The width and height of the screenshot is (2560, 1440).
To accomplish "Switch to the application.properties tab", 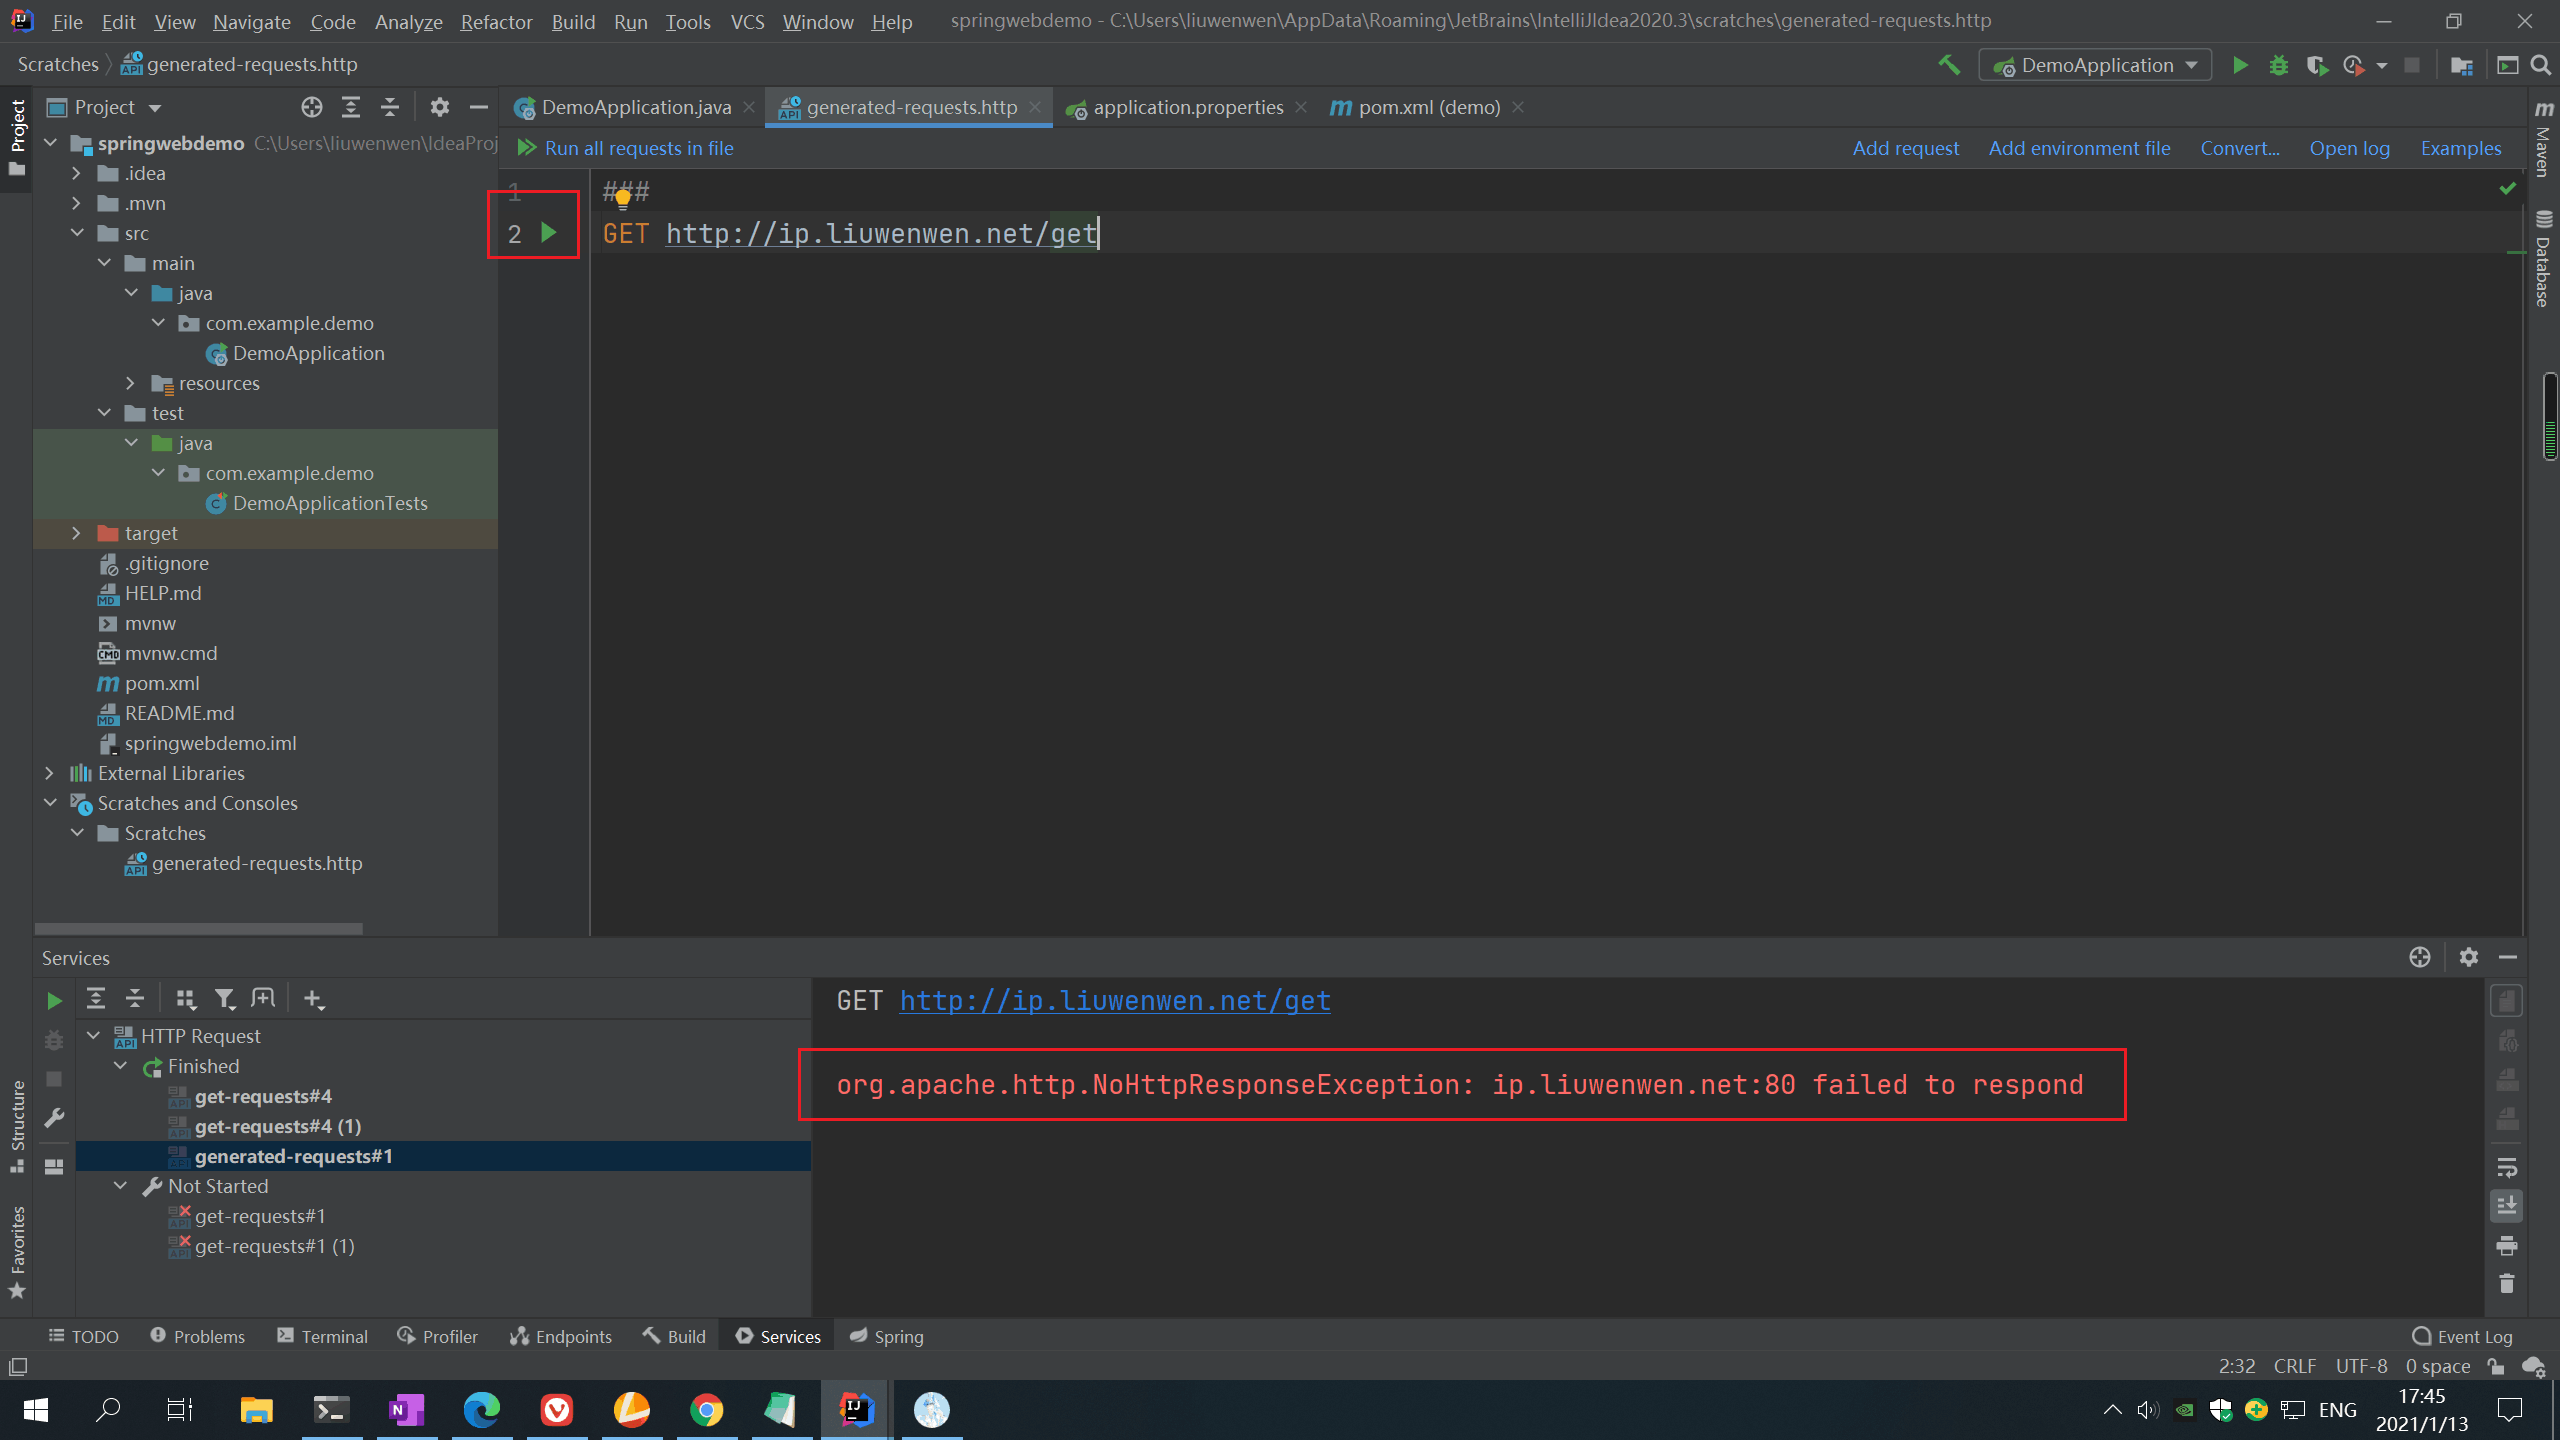I will pos(1187,107).
